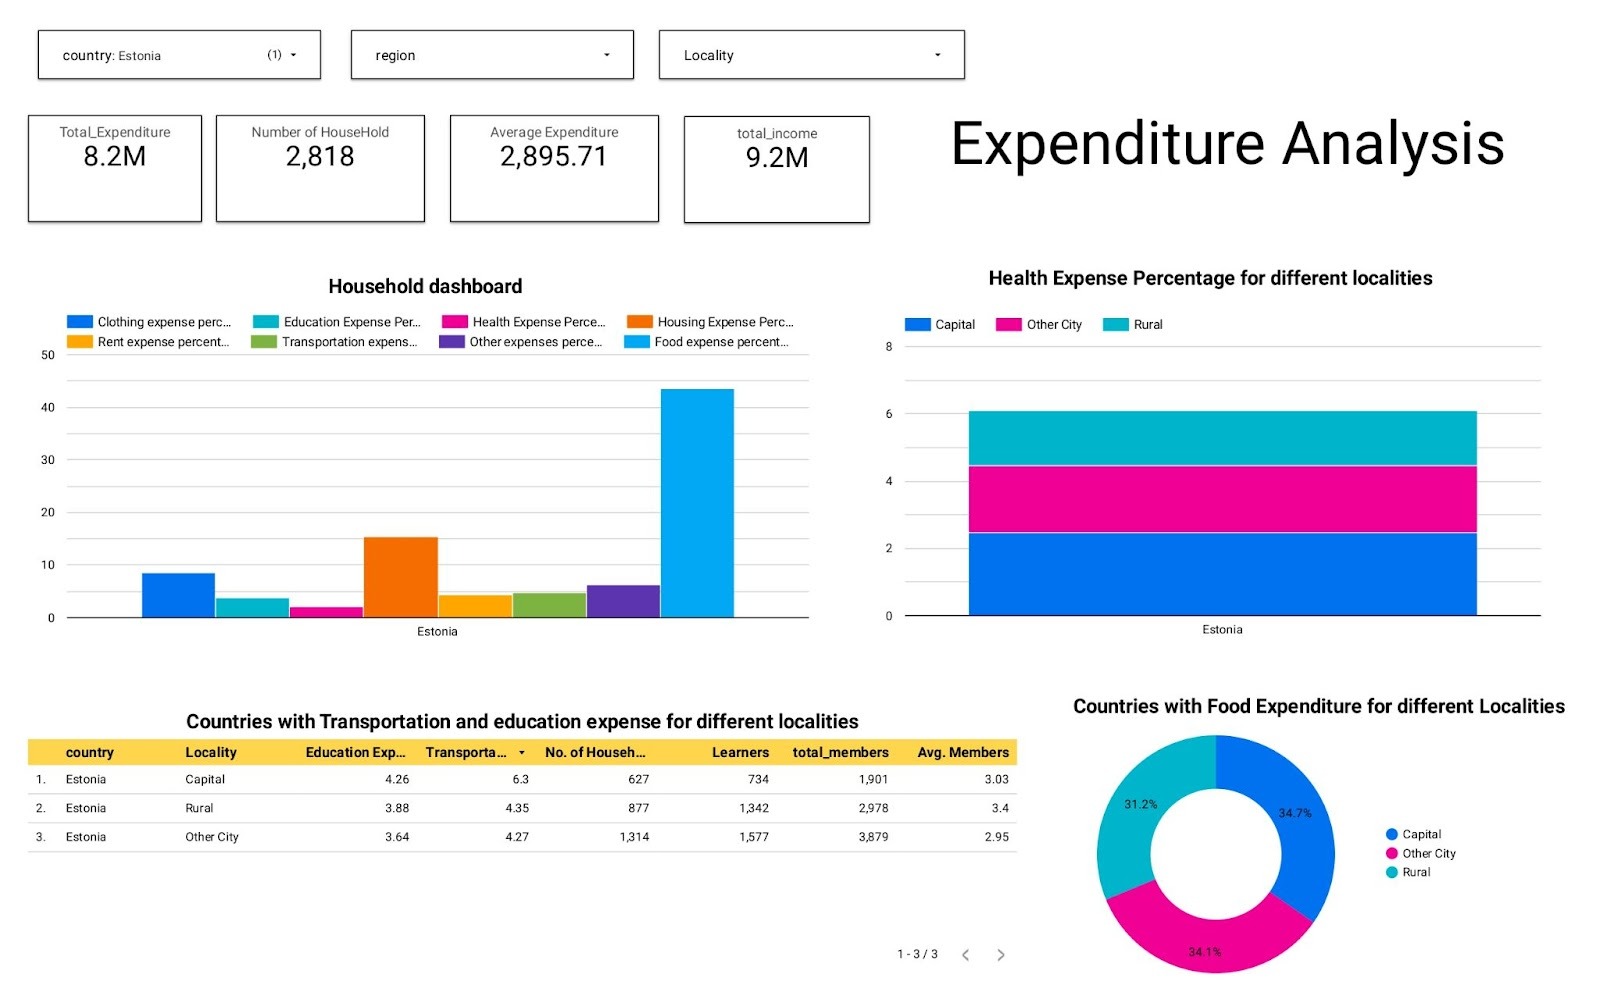Click sort arrow on Transportation column
The image size is (1600, 1000).
coord(522,753)
